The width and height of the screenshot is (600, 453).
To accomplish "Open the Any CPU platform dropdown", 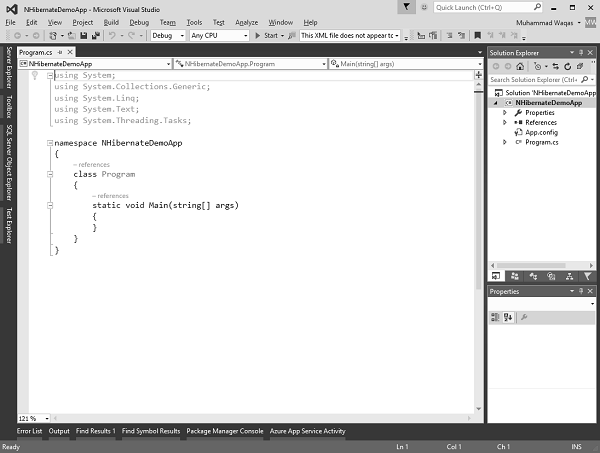I will point(219,36).
